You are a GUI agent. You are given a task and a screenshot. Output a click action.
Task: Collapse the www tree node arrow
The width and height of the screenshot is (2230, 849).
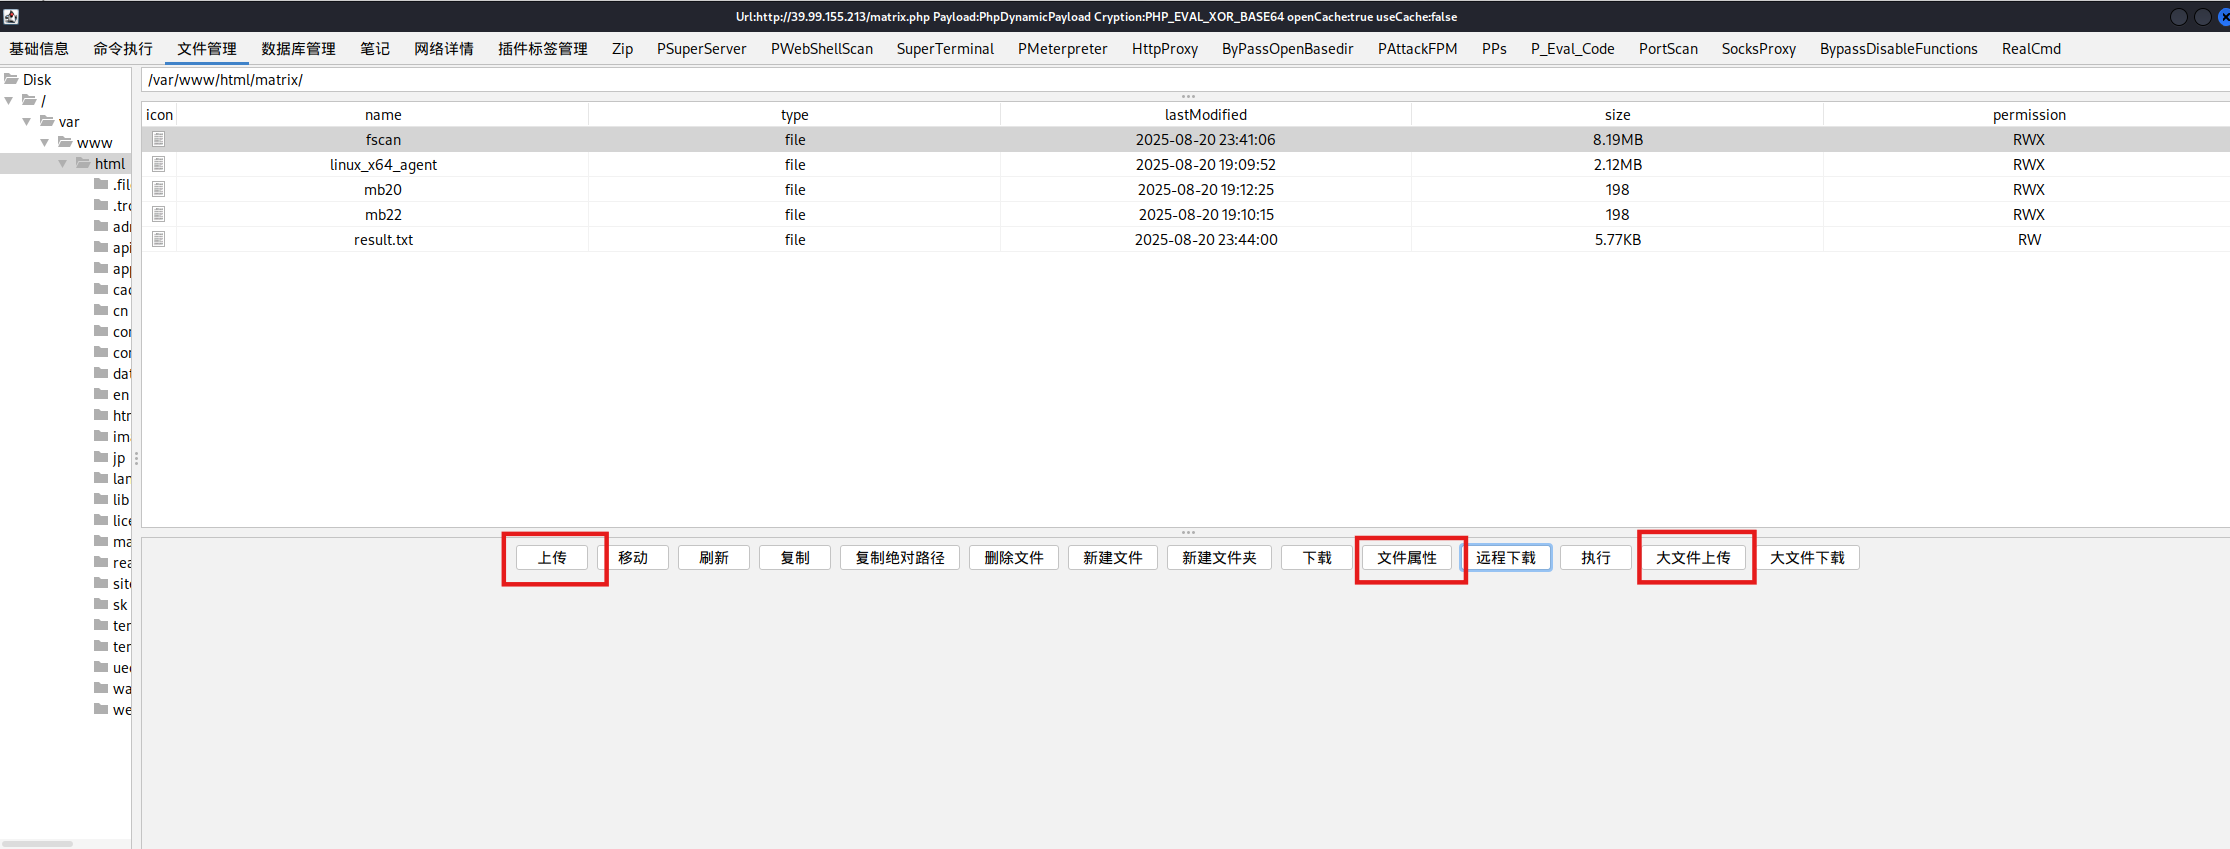(x=45, y=142)
